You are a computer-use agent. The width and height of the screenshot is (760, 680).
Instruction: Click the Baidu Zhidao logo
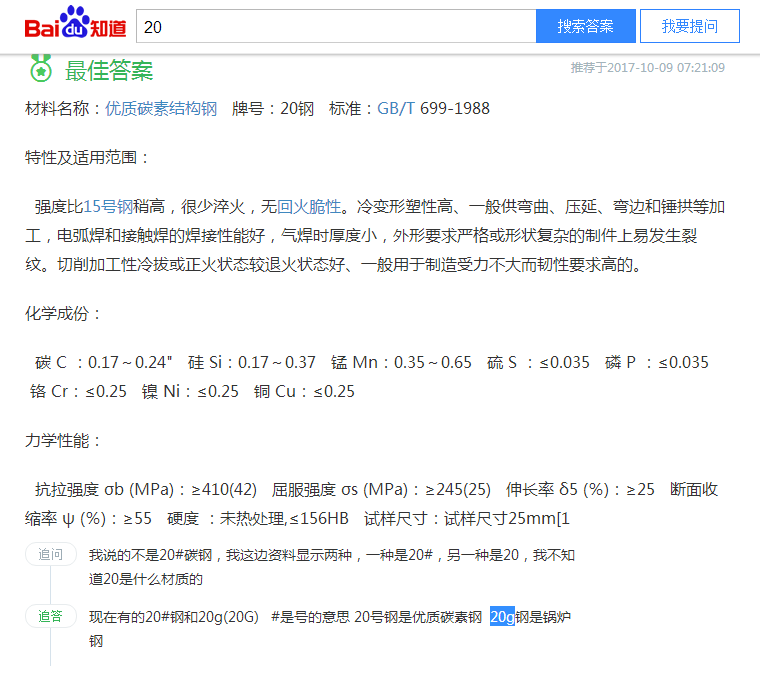tap(75, 22)
